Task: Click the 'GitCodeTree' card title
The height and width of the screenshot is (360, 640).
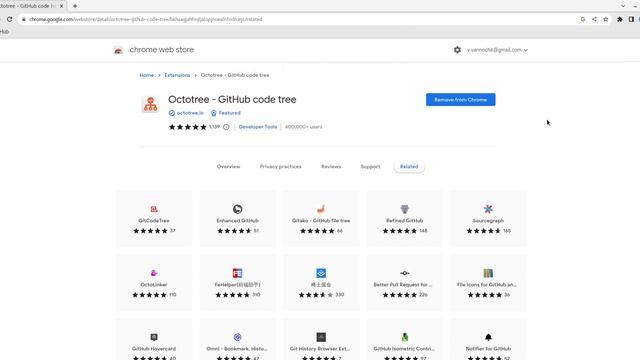Action: point(154,220)
